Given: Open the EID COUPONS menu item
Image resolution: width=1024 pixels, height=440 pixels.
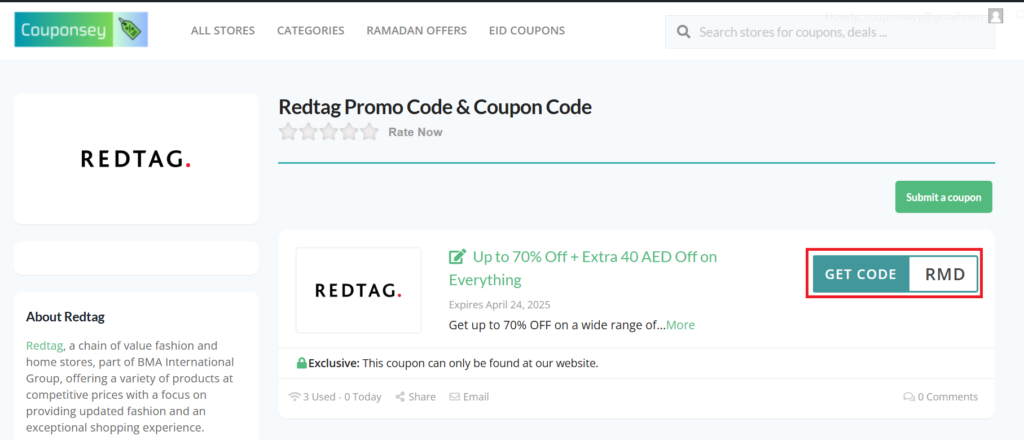Looking at the screenshot, I should click(x=527, y=30).
